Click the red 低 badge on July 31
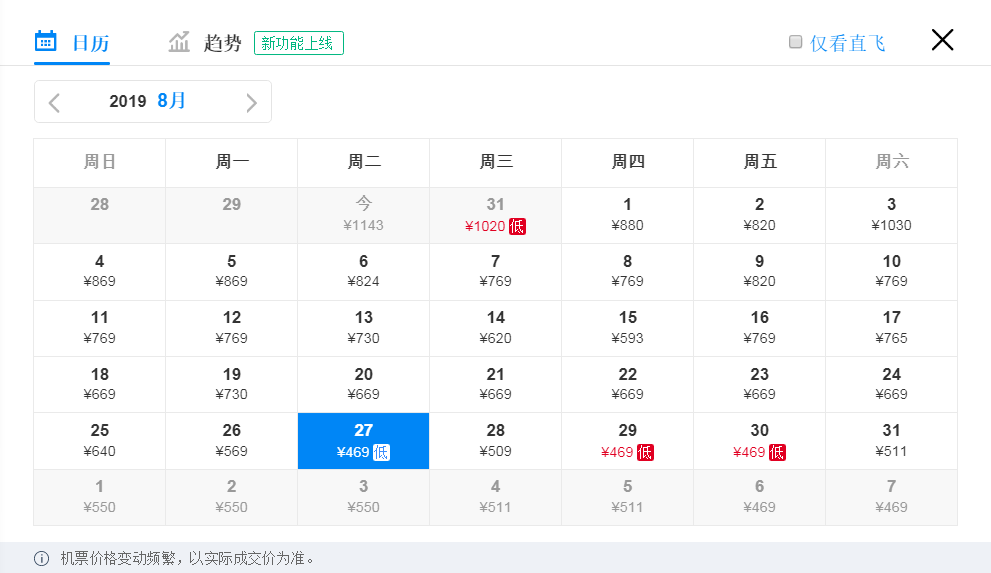991x573 pixels. pyautogui.click(x=517, y=226)
